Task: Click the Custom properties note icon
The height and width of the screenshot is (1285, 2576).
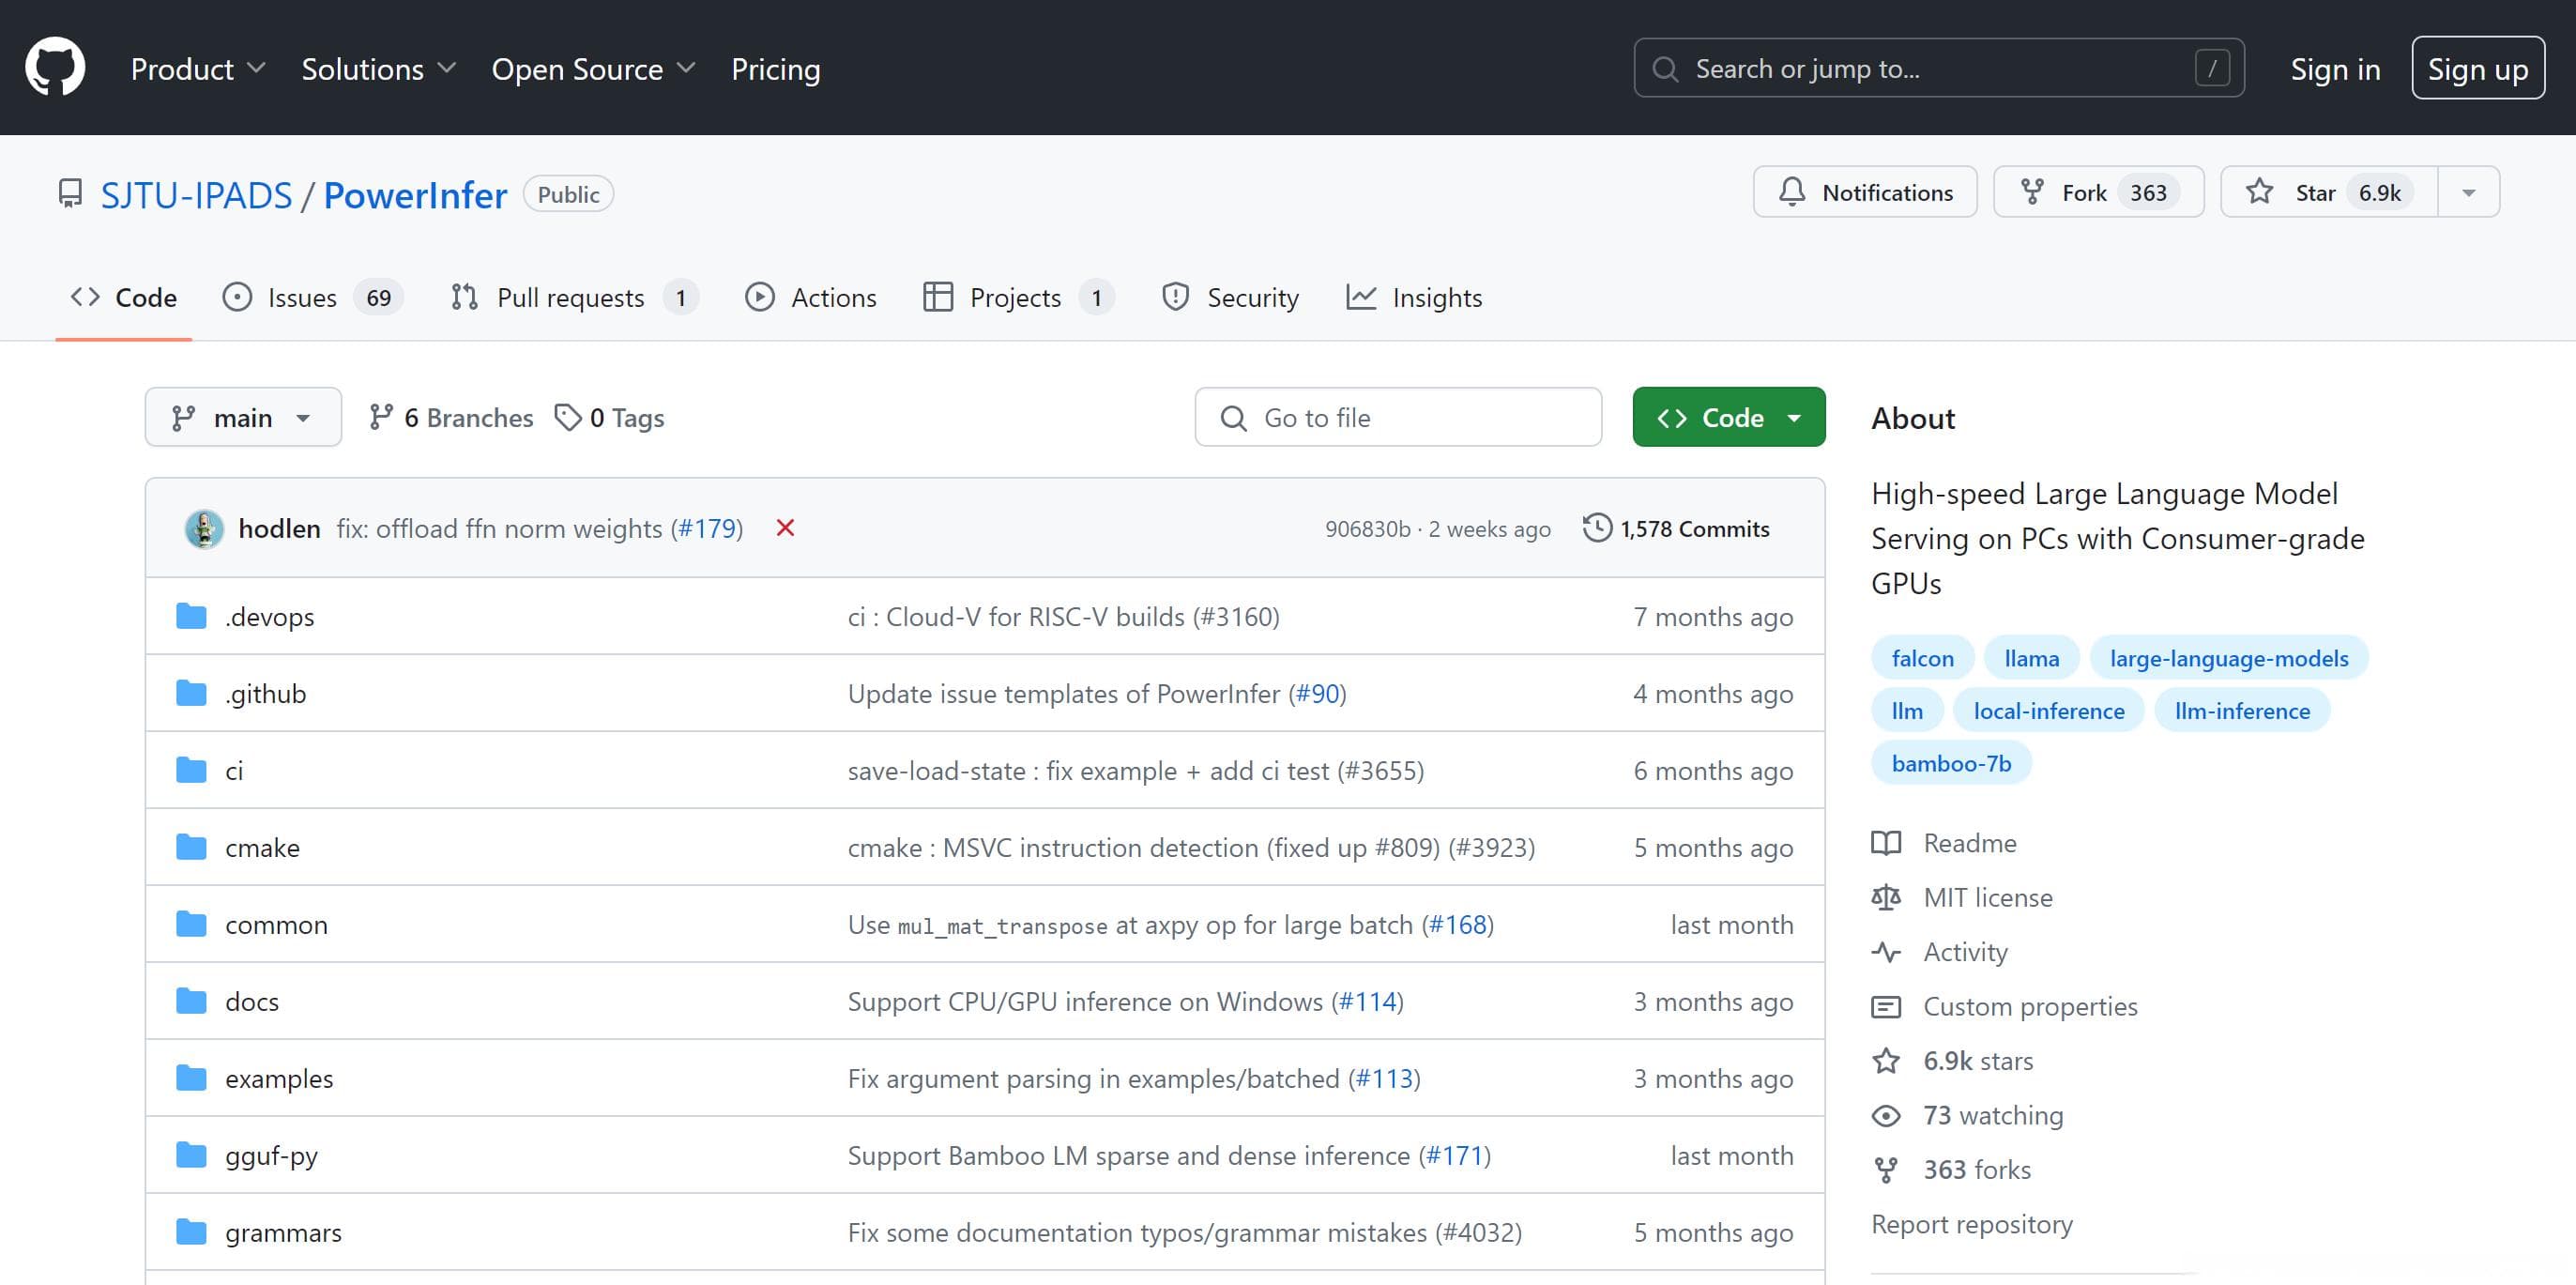Action: pyautogui.click(x=1886, y=1006)
